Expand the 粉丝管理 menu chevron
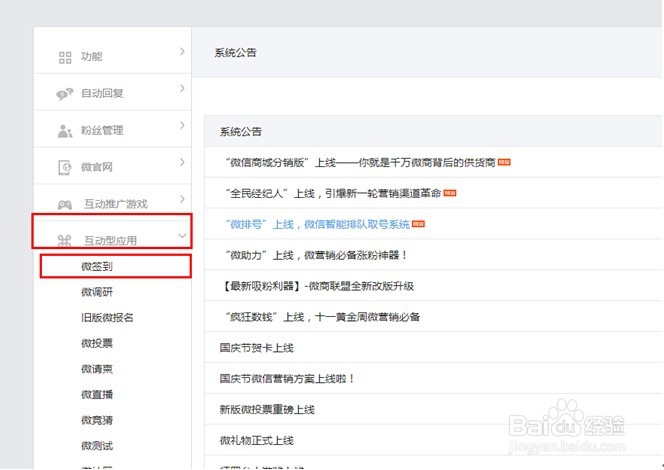Screen dimensions: 664x470 pos(182,125)
